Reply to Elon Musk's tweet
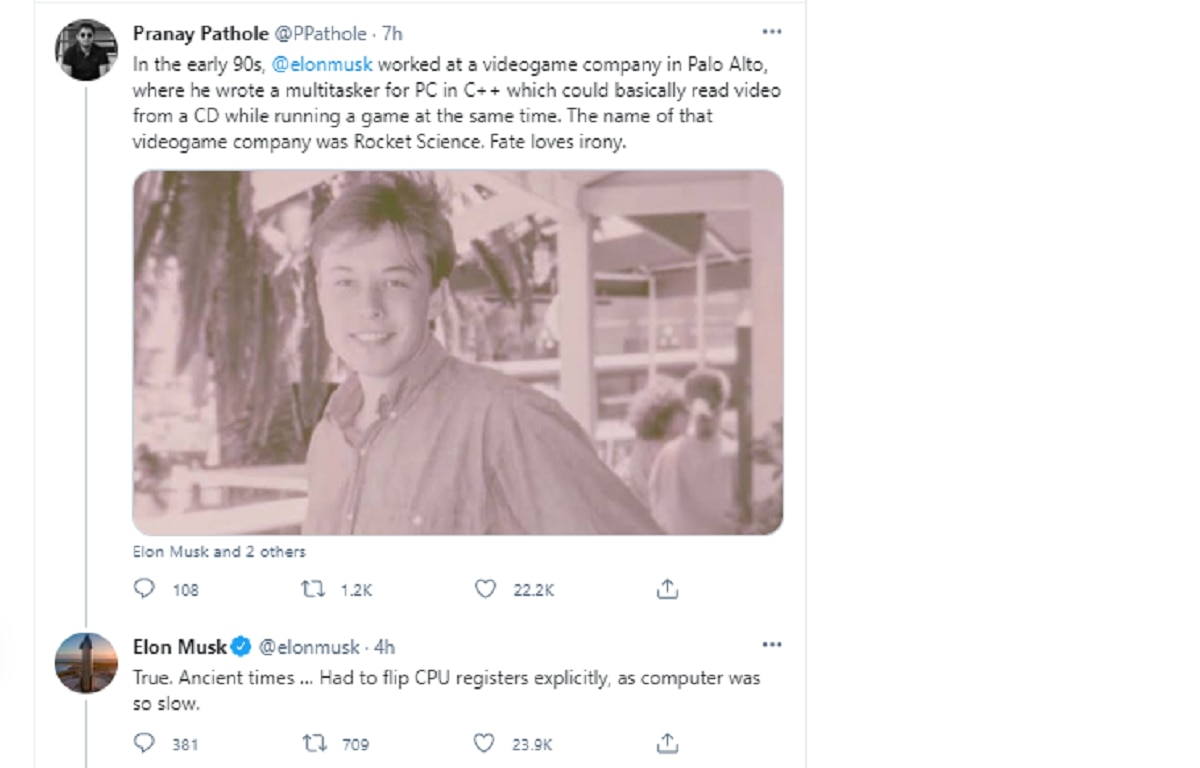Viewport: 1200px width, 768px height. click(x=145, y=743)
